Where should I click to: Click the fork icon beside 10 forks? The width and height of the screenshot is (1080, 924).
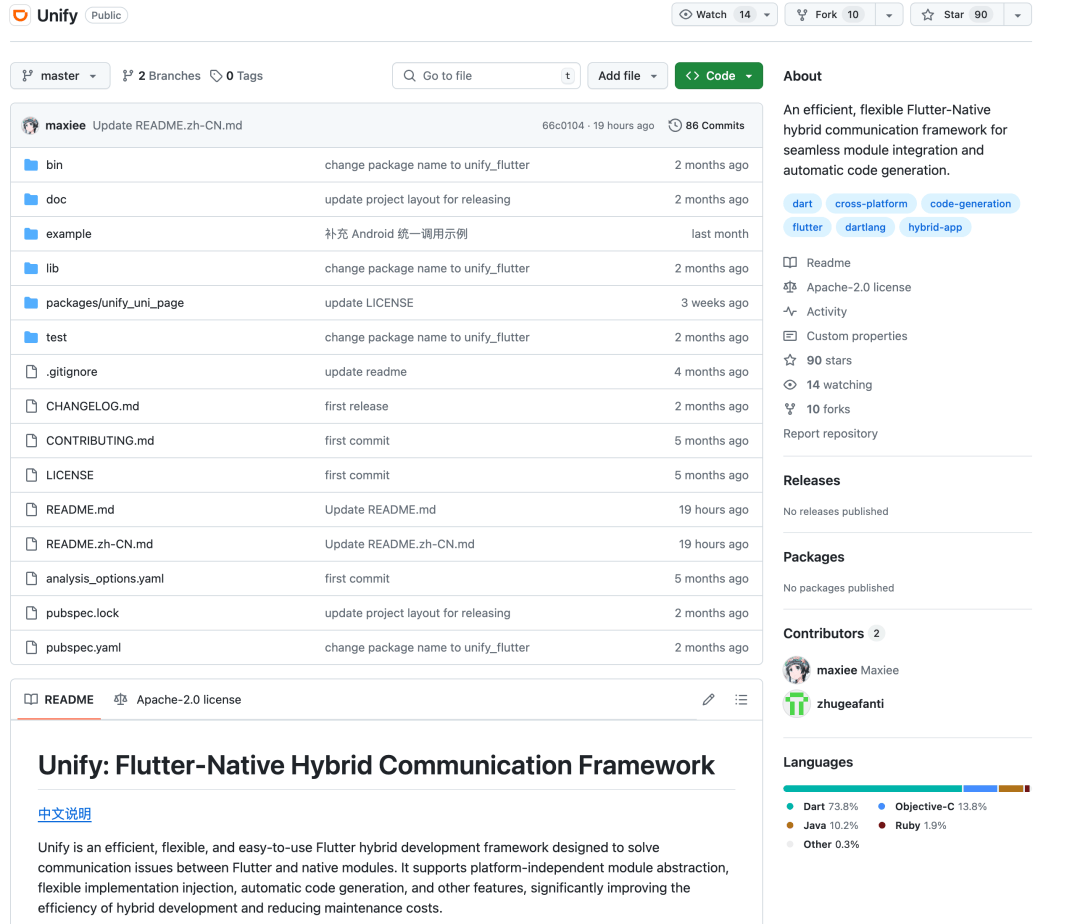790,409
